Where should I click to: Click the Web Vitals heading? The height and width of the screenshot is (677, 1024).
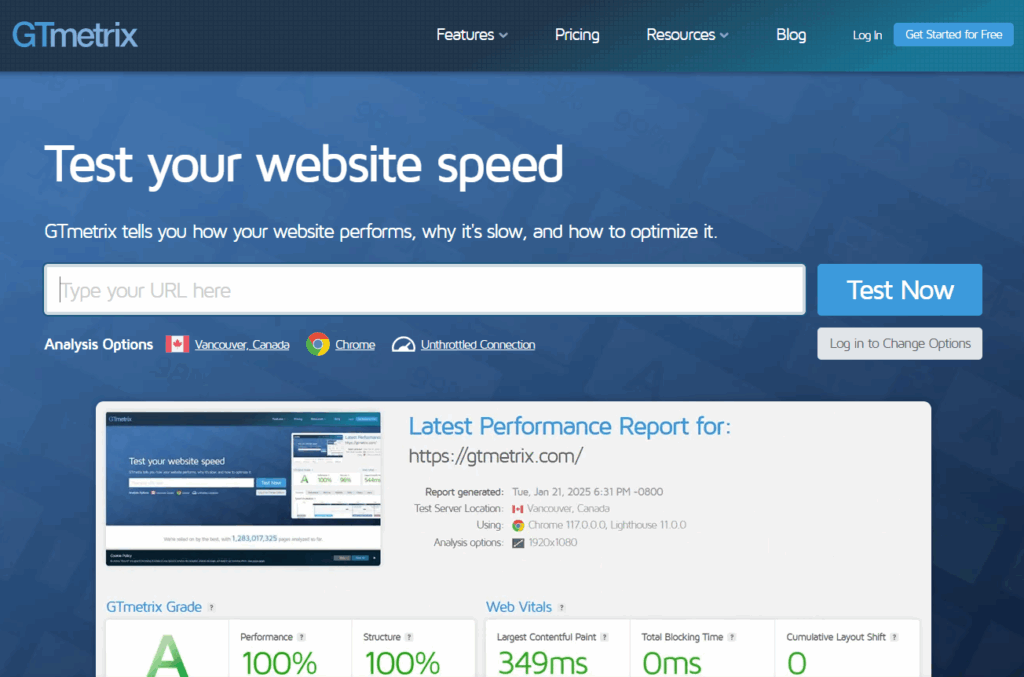pos(519,607)
